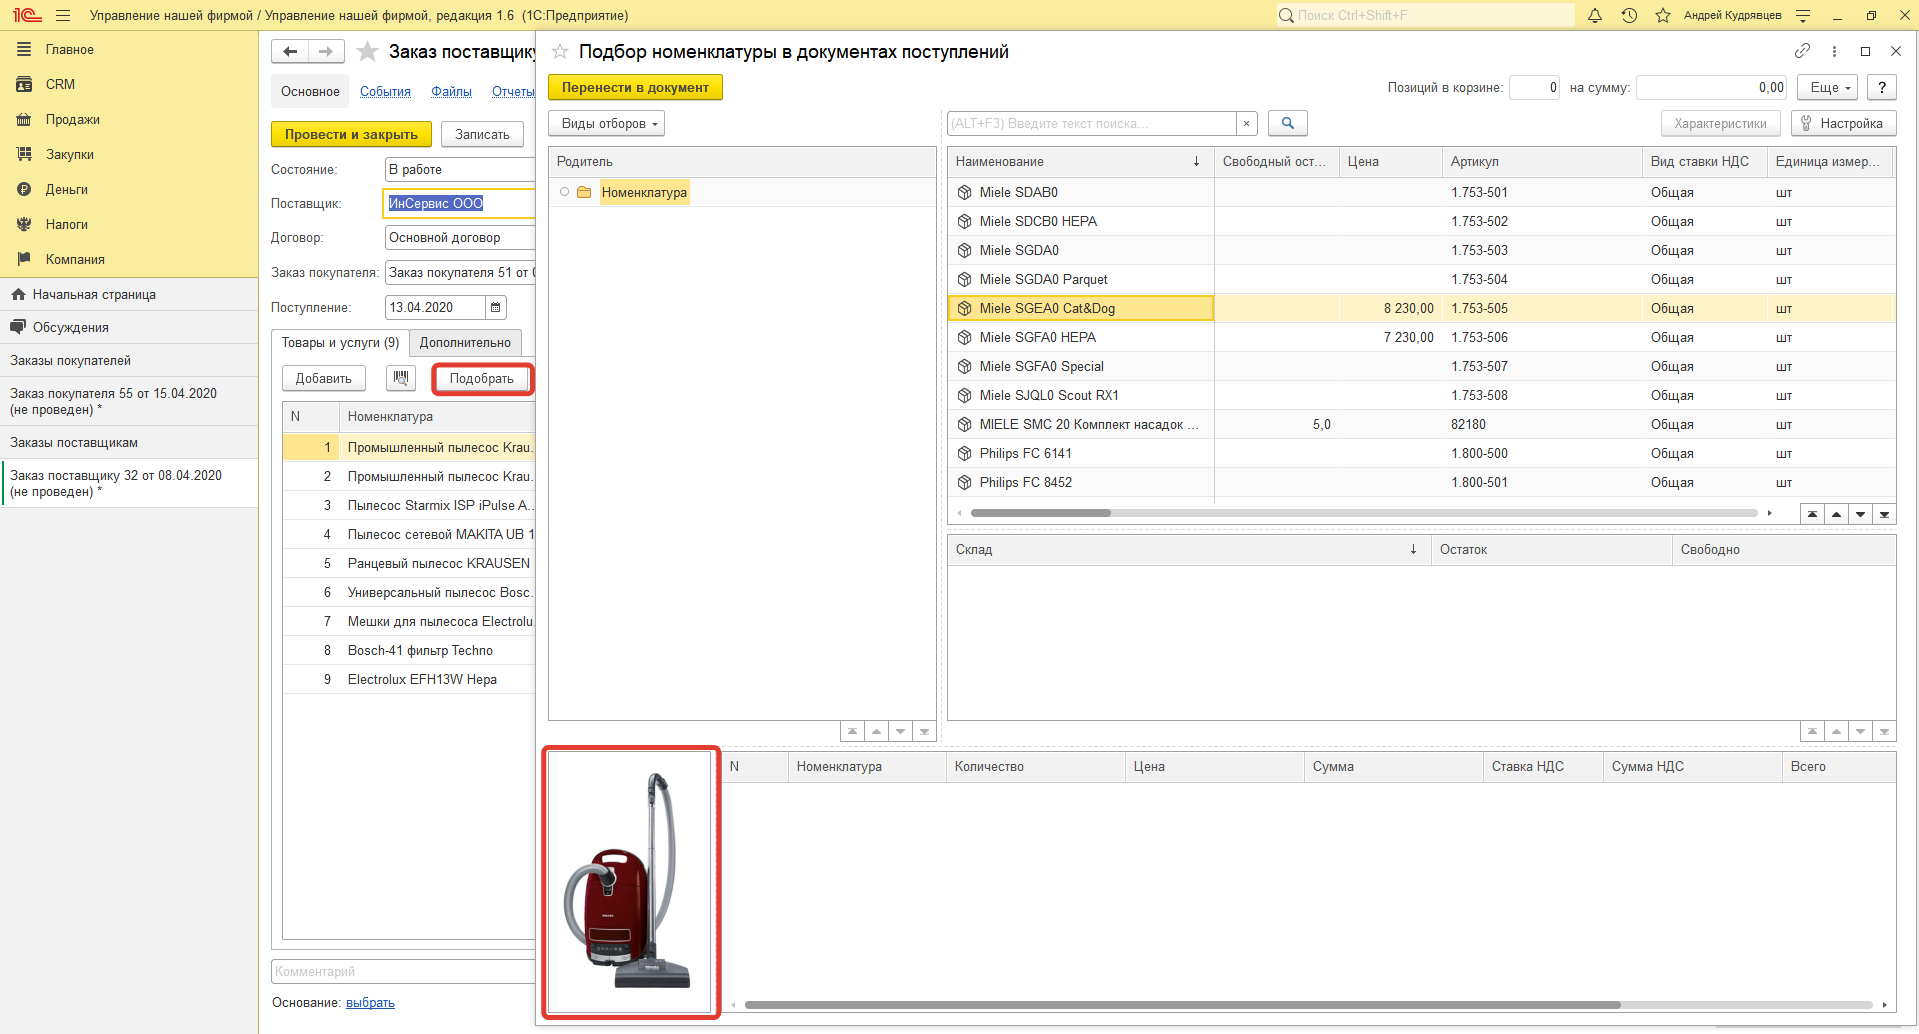The width and height of the screenshot is (1919, 1034).
Task: Select the Номенклатура folder radio marker
Action: (x=564, y=192)
